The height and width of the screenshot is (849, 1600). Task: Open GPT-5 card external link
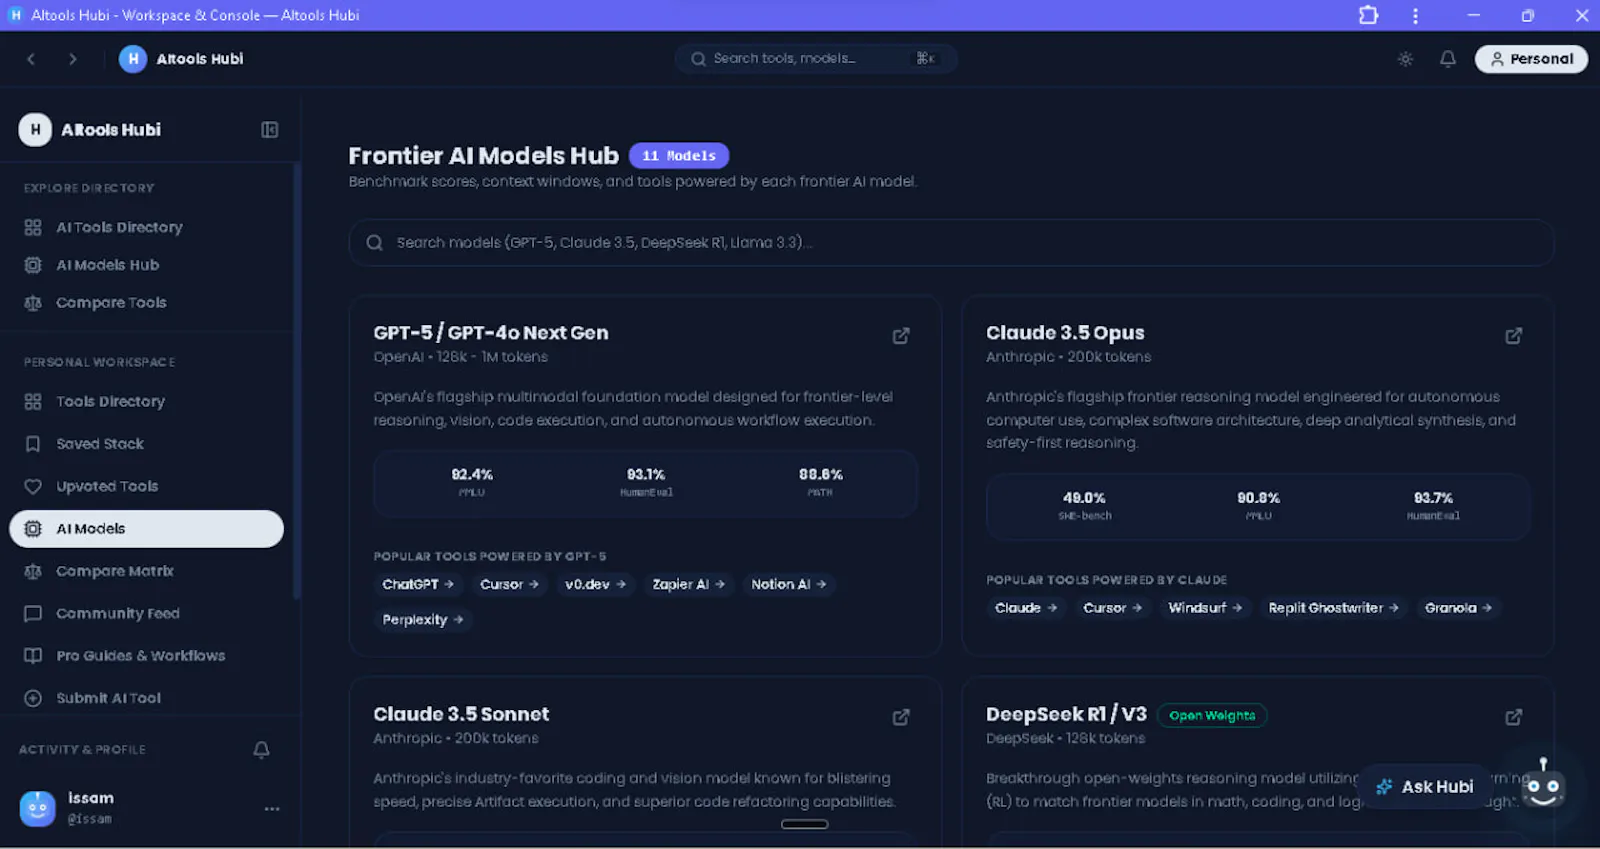pyautogui.click(x=901, y=336)
